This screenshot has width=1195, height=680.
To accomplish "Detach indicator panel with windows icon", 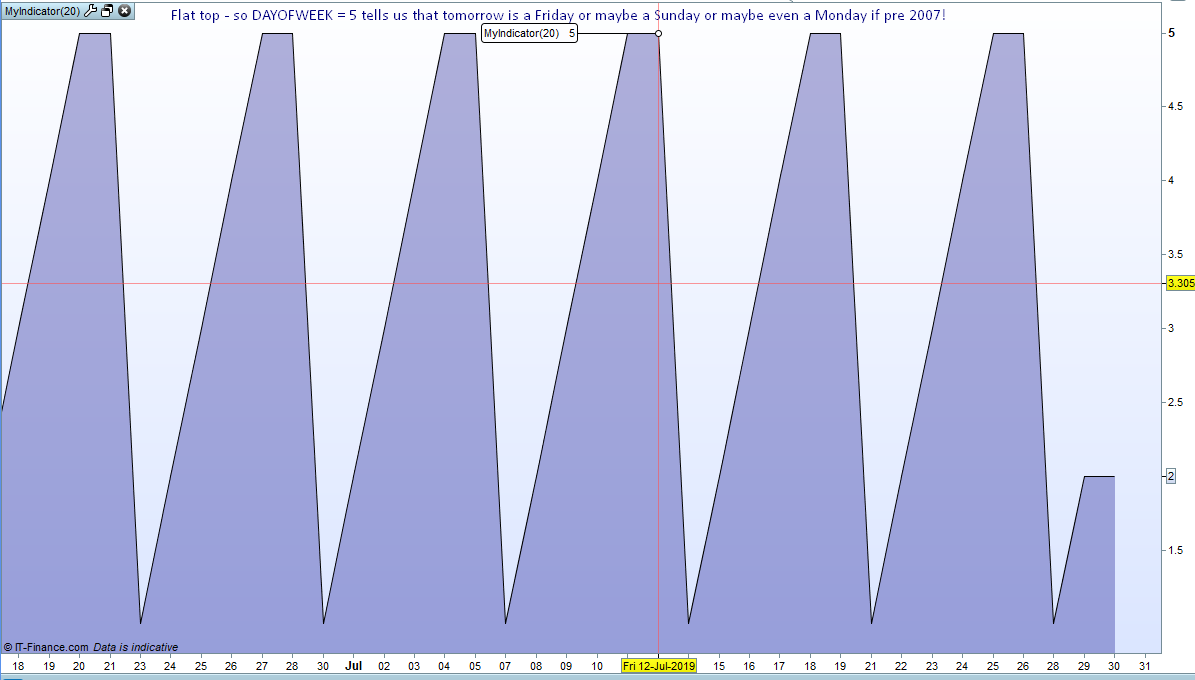I will pyautogui.click(x=107, y=11).
